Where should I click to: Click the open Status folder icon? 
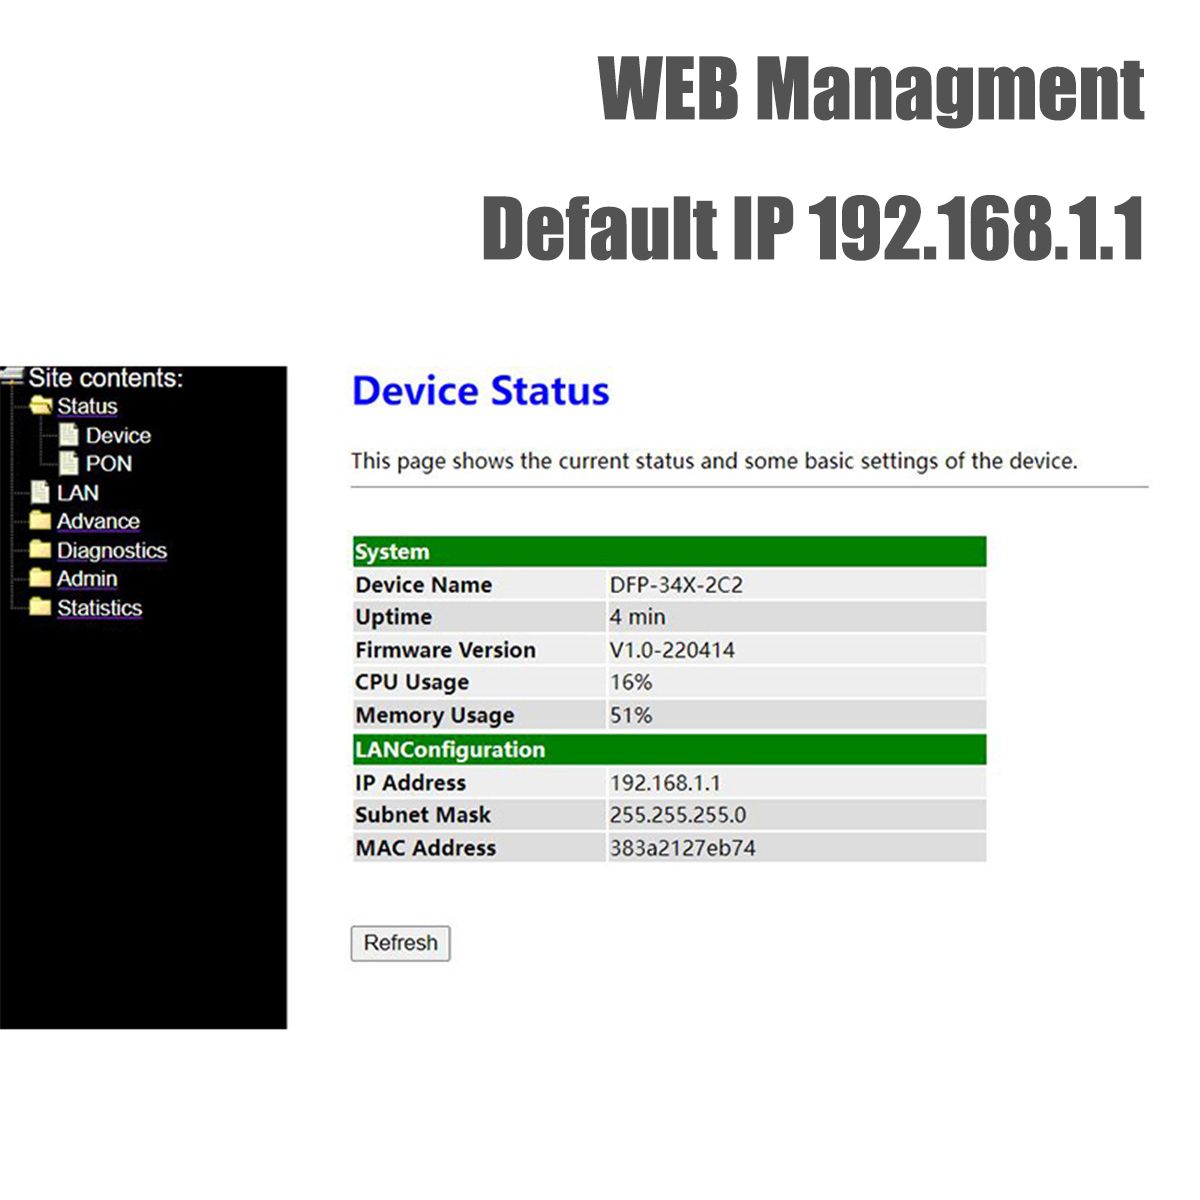41,406
